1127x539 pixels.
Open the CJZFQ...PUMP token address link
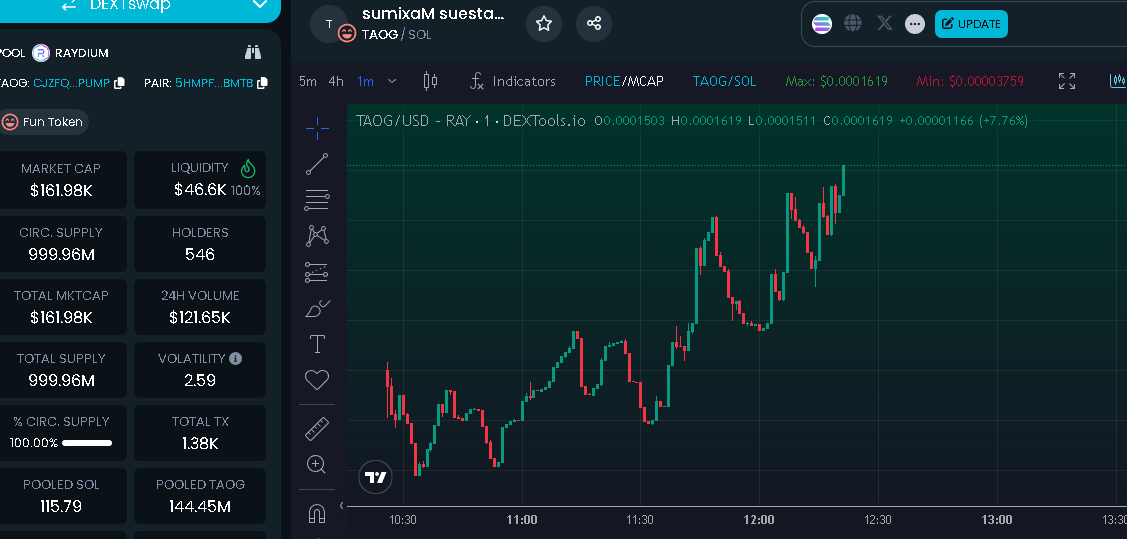[72, 83]
